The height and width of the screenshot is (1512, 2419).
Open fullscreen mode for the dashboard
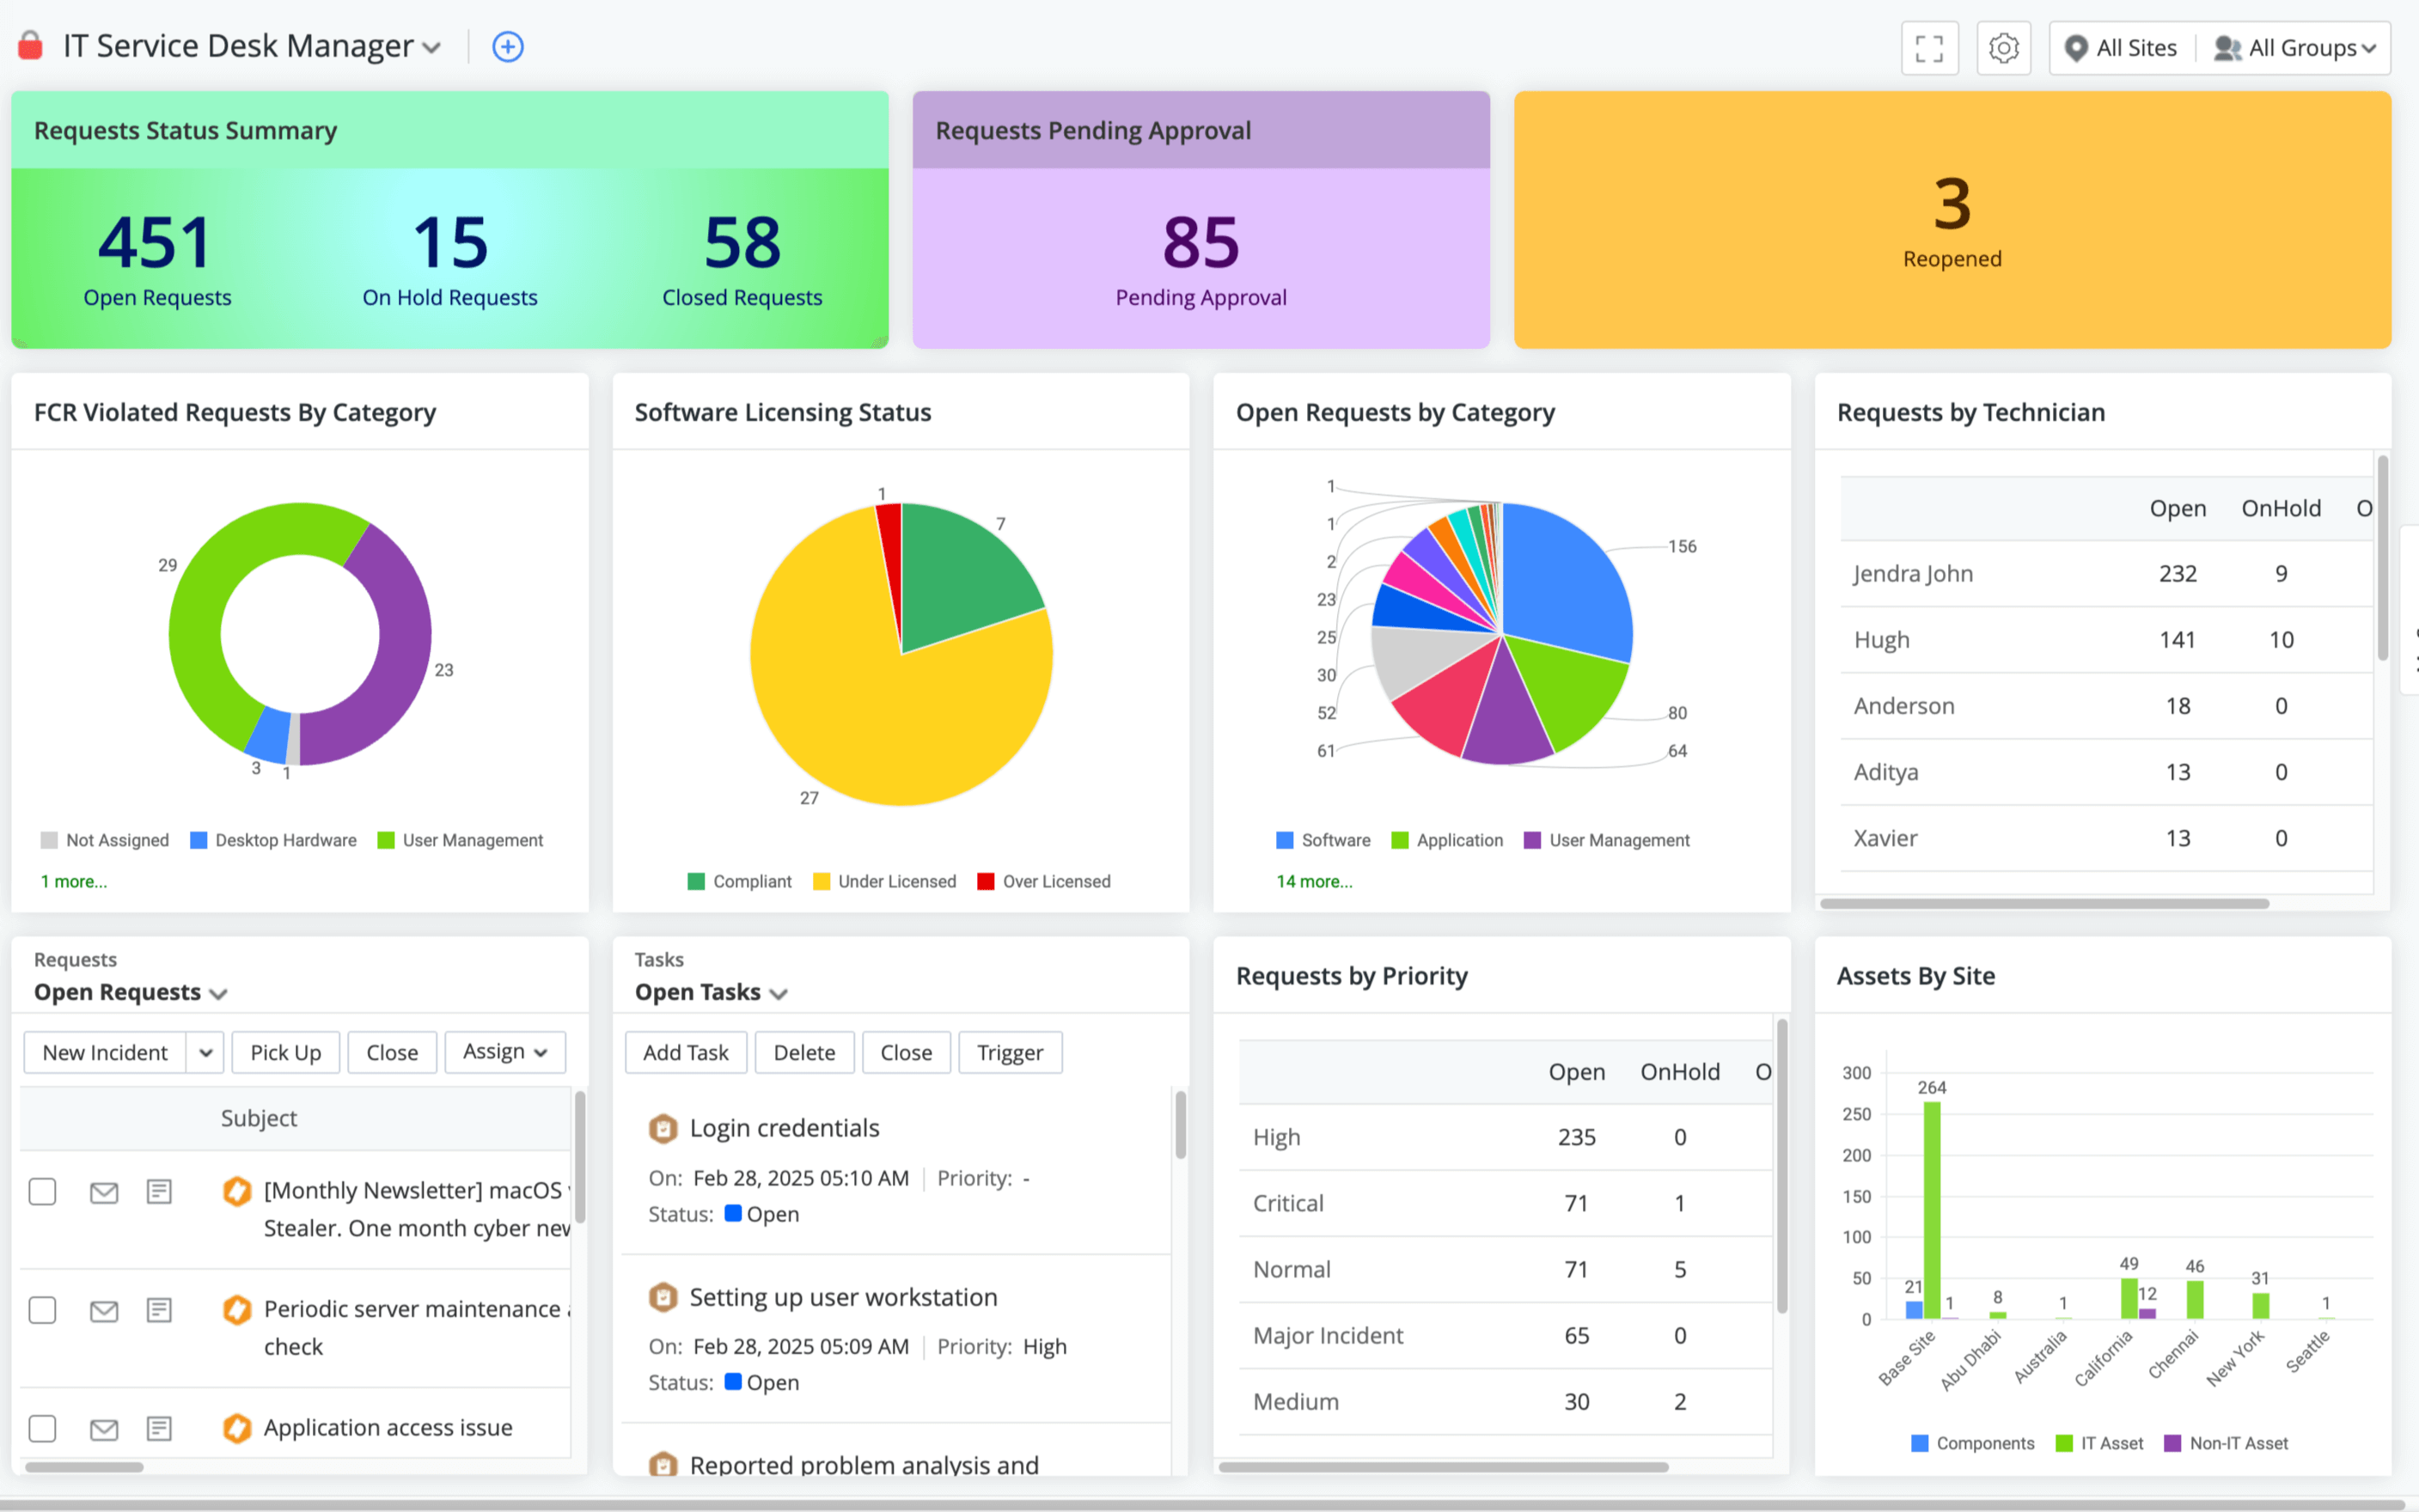coord(1929,47)
